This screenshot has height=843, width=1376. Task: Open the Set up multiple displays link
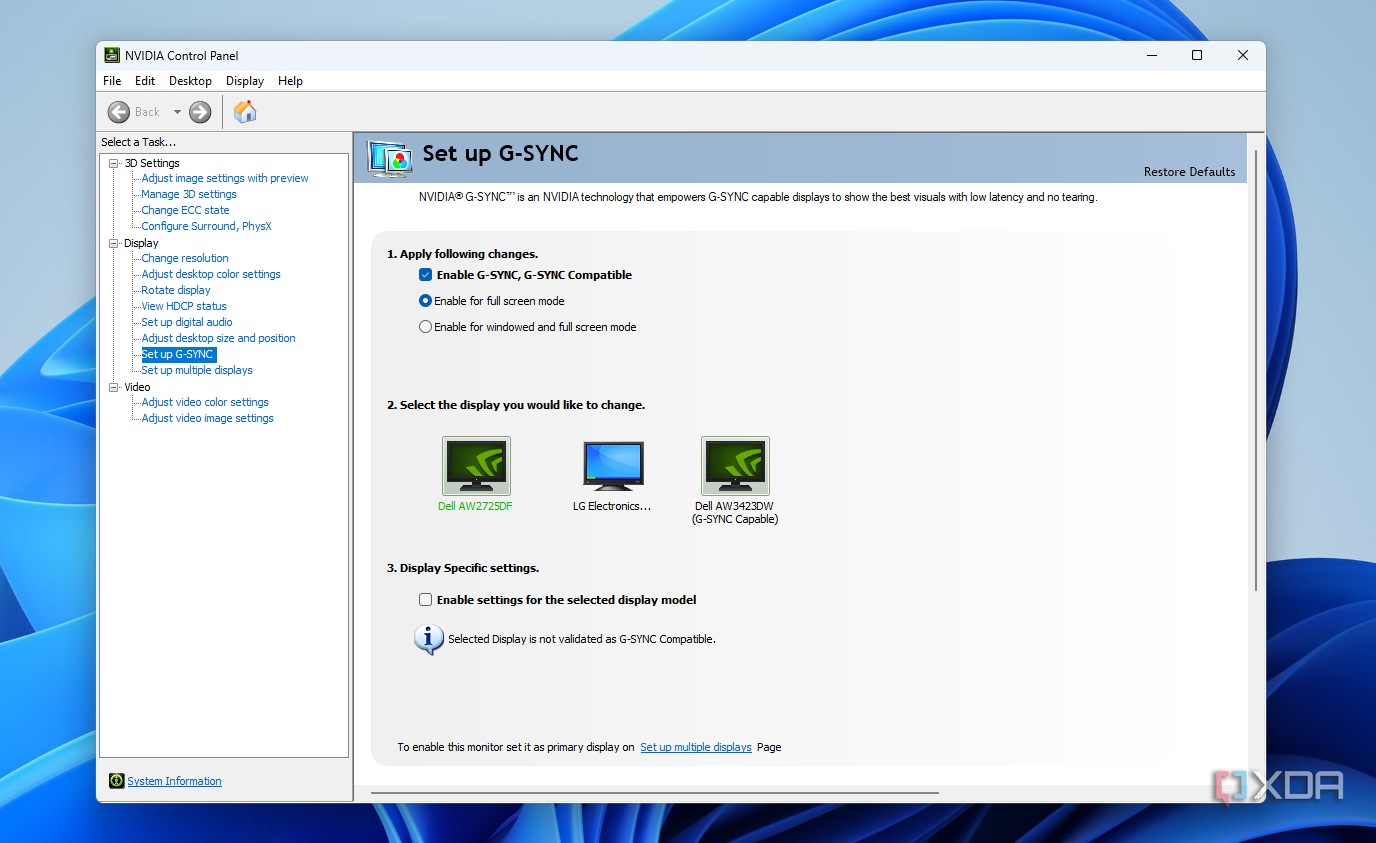click(x=696, y=747)
